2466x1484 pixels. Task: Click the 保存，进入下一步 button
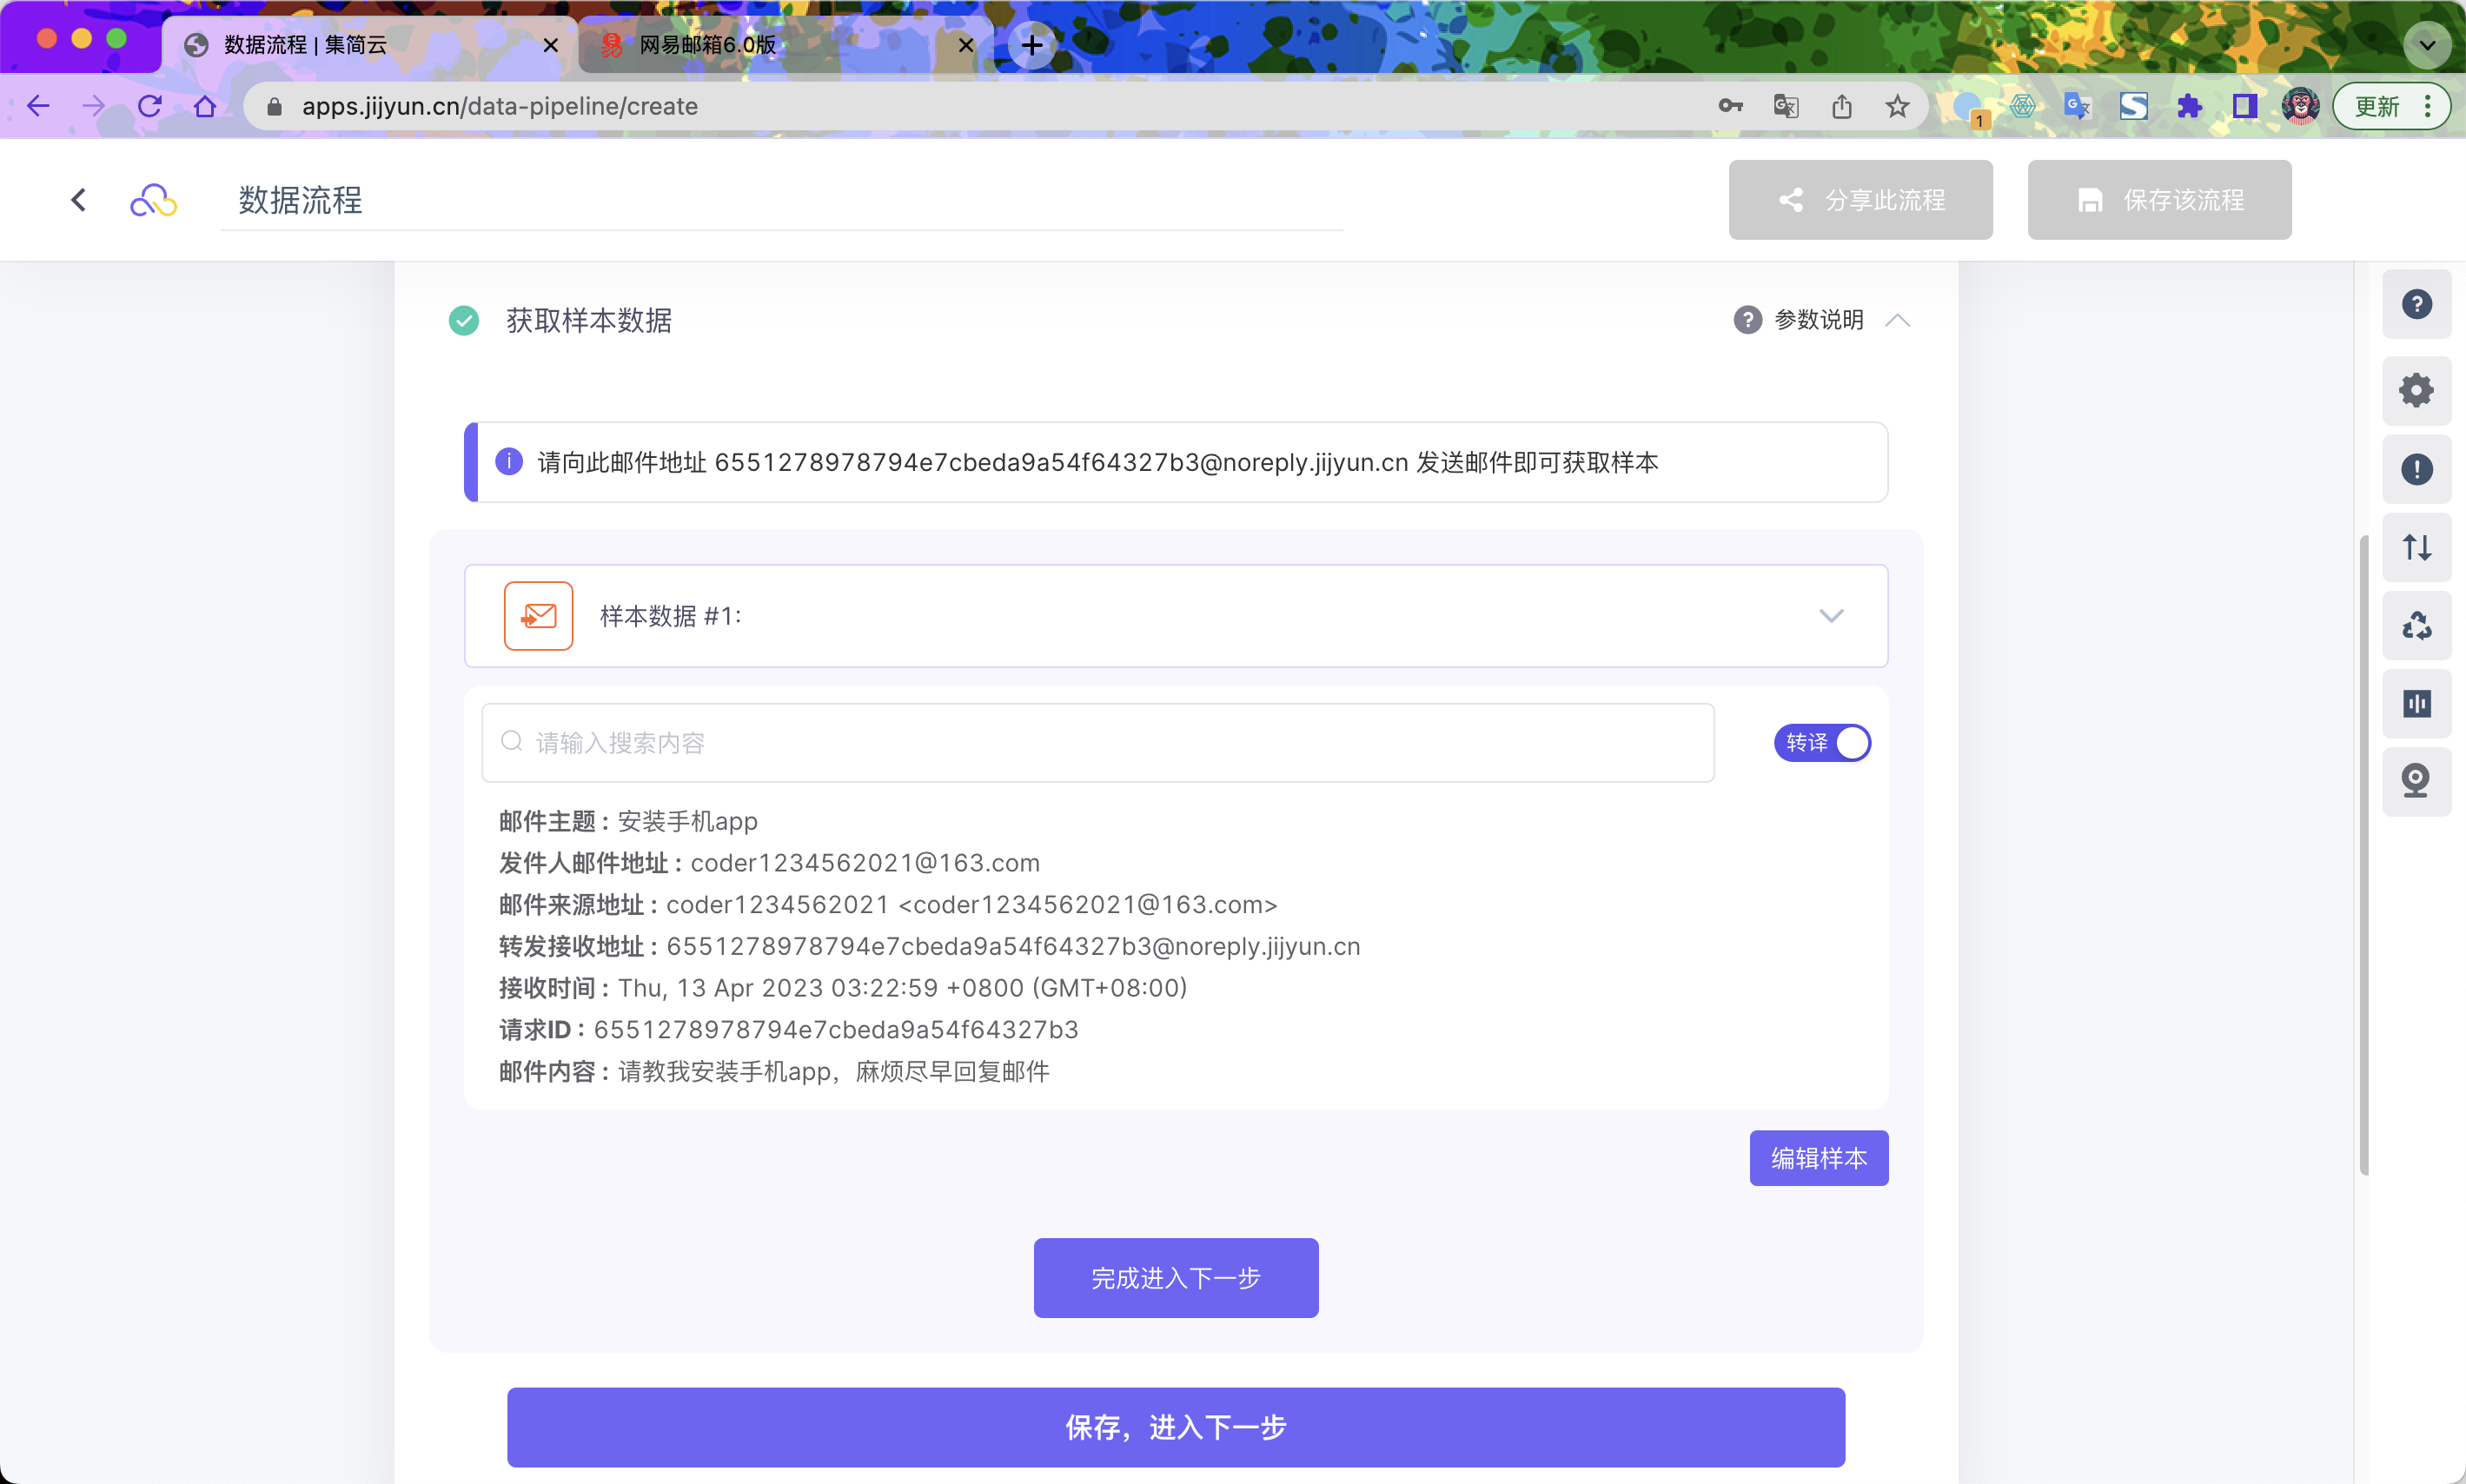pos(1175,1427)
